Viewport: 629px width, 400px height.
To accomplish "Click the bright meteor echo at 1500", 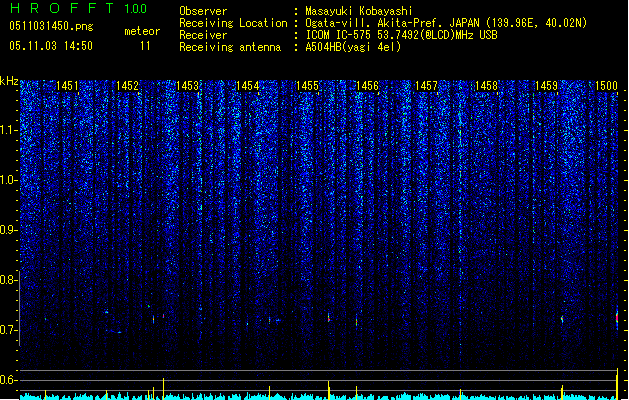I will pyautogui.click(x=617, y=318).
